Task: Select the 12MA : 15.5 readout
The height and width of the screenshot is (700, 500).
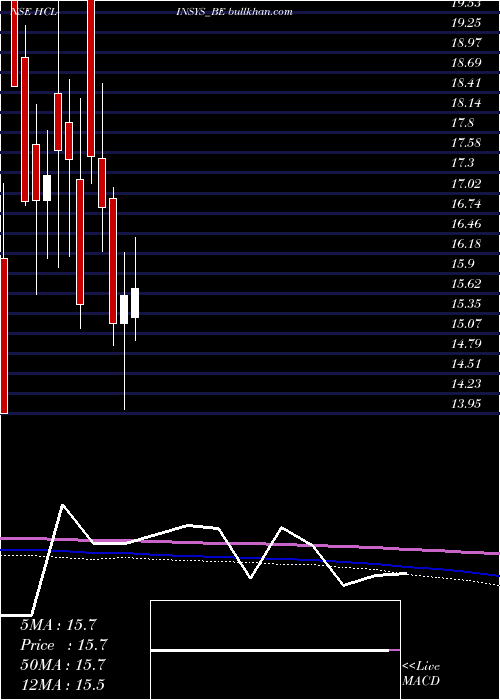Action: pos(62,685)
